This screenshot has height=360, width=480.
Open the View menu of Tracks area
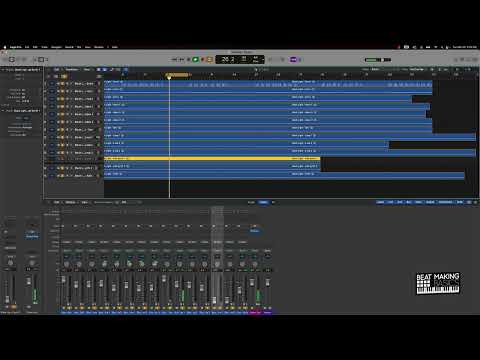coord(87,69)
